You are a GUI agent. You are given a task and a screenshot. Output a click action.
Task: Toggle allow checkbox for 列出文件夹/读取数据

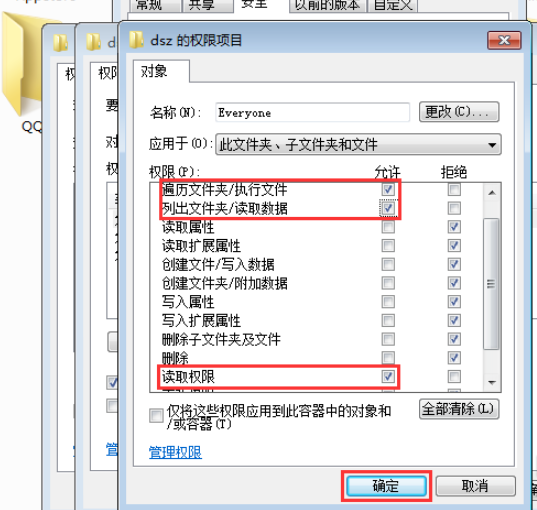pos(388,208)
